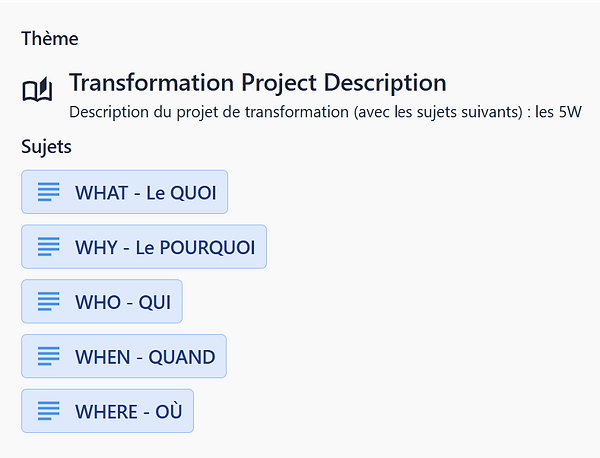Open the WHAT - Le QUOI subject

pos(145,193)
